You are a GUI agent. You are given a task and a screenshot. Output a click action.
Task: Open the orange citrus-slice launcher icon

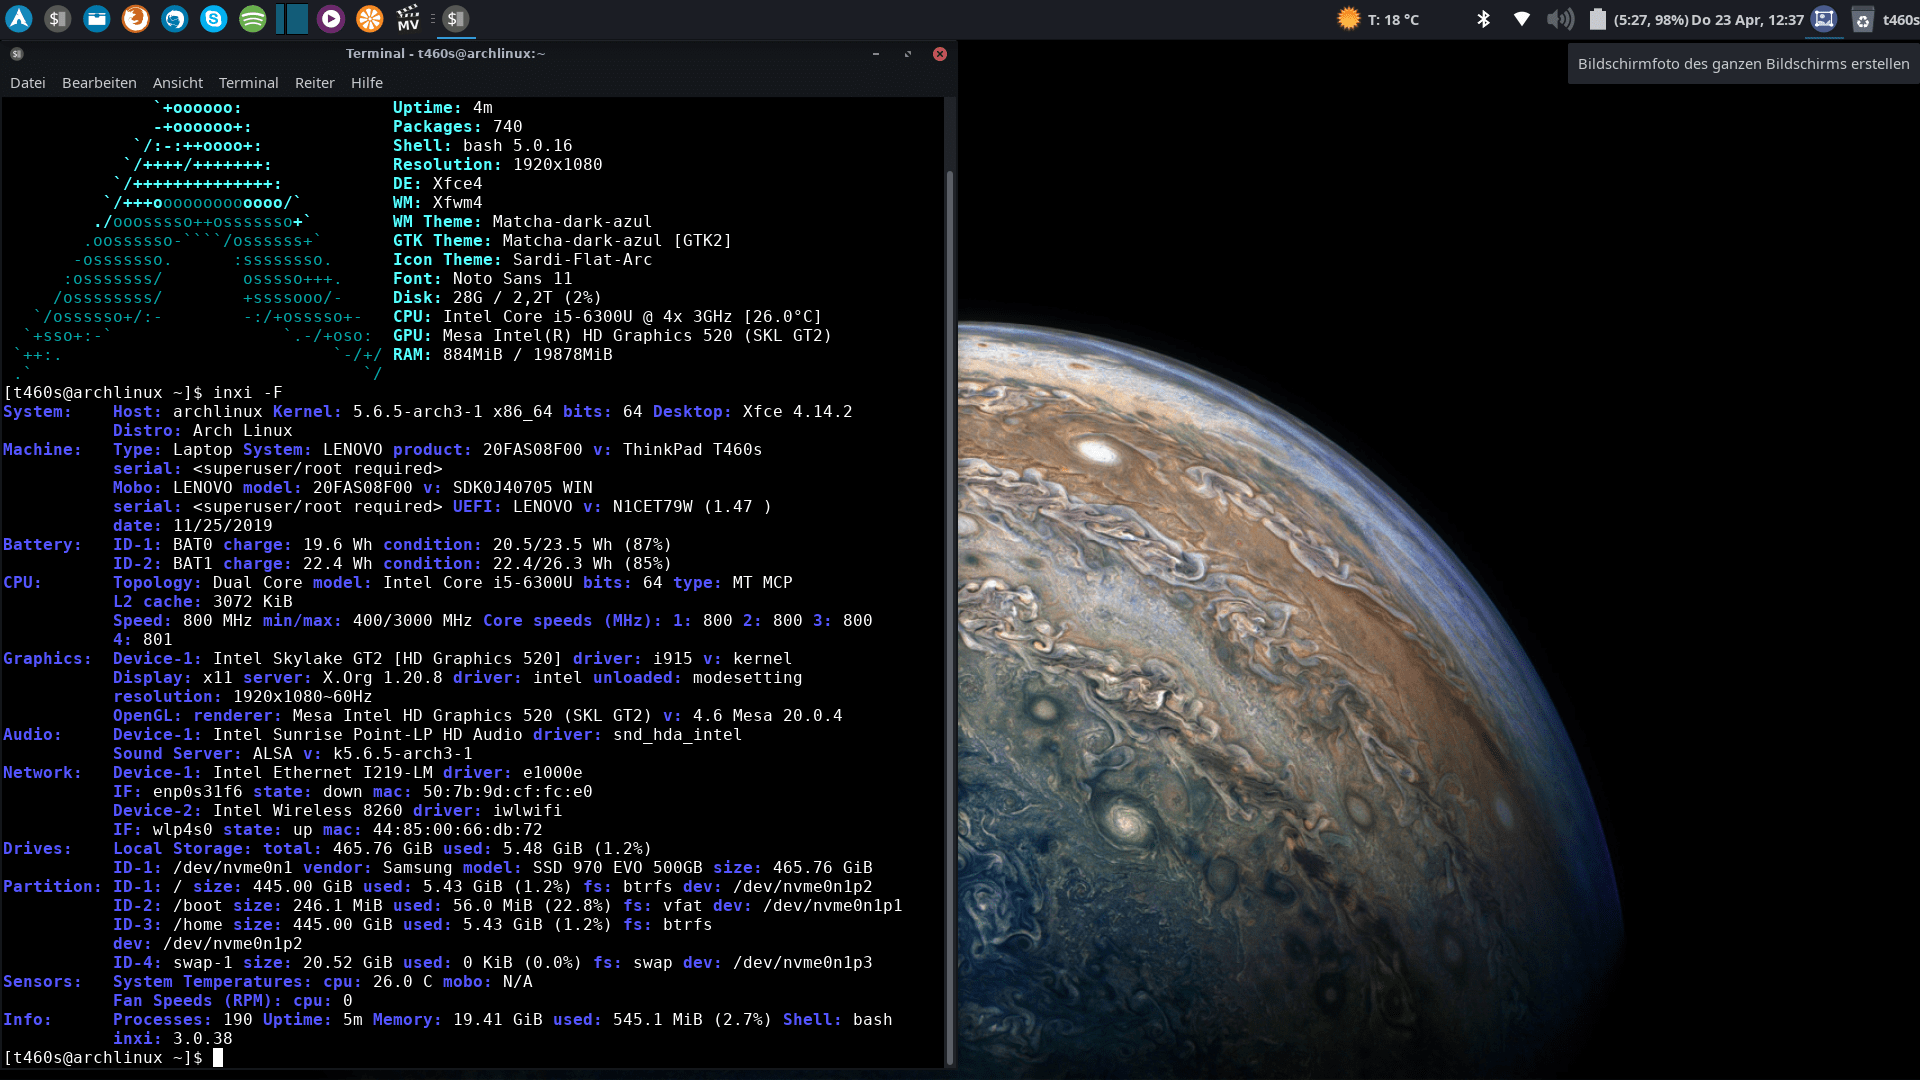point(370,18)
